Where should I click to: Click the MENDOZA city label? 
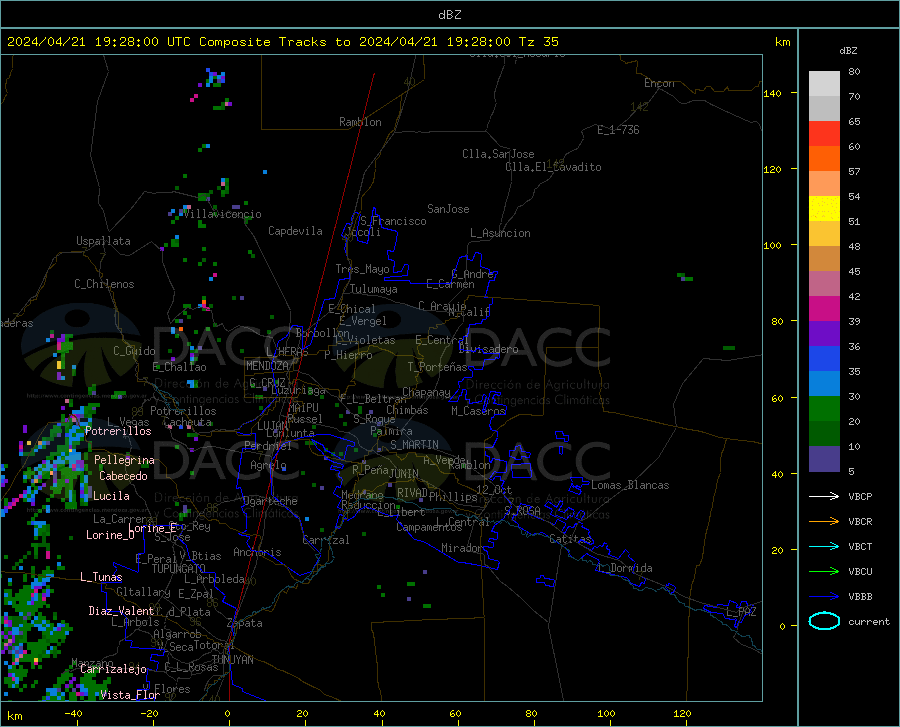coord(267,366)
